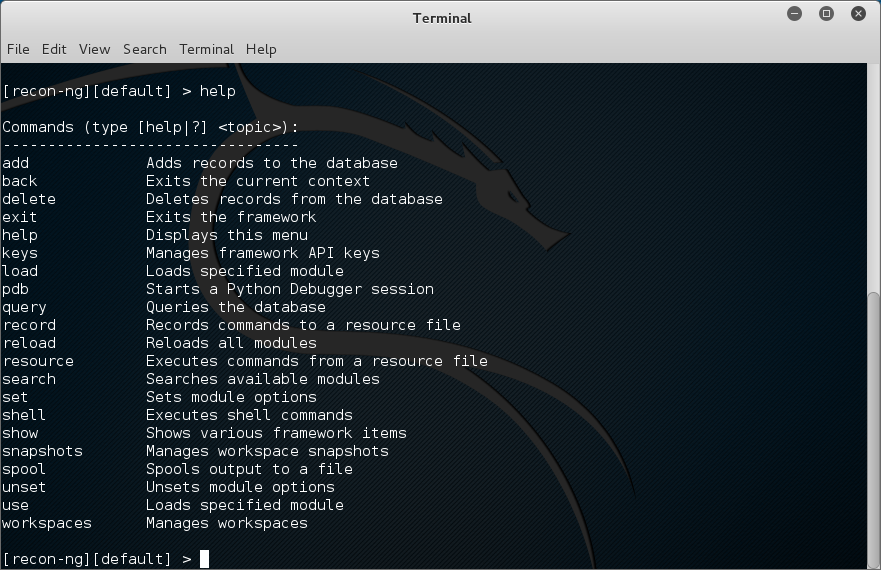Viewport: 881px width, 570px height.
Task: Click the 'exit' command text
Action: pos(20,217)
